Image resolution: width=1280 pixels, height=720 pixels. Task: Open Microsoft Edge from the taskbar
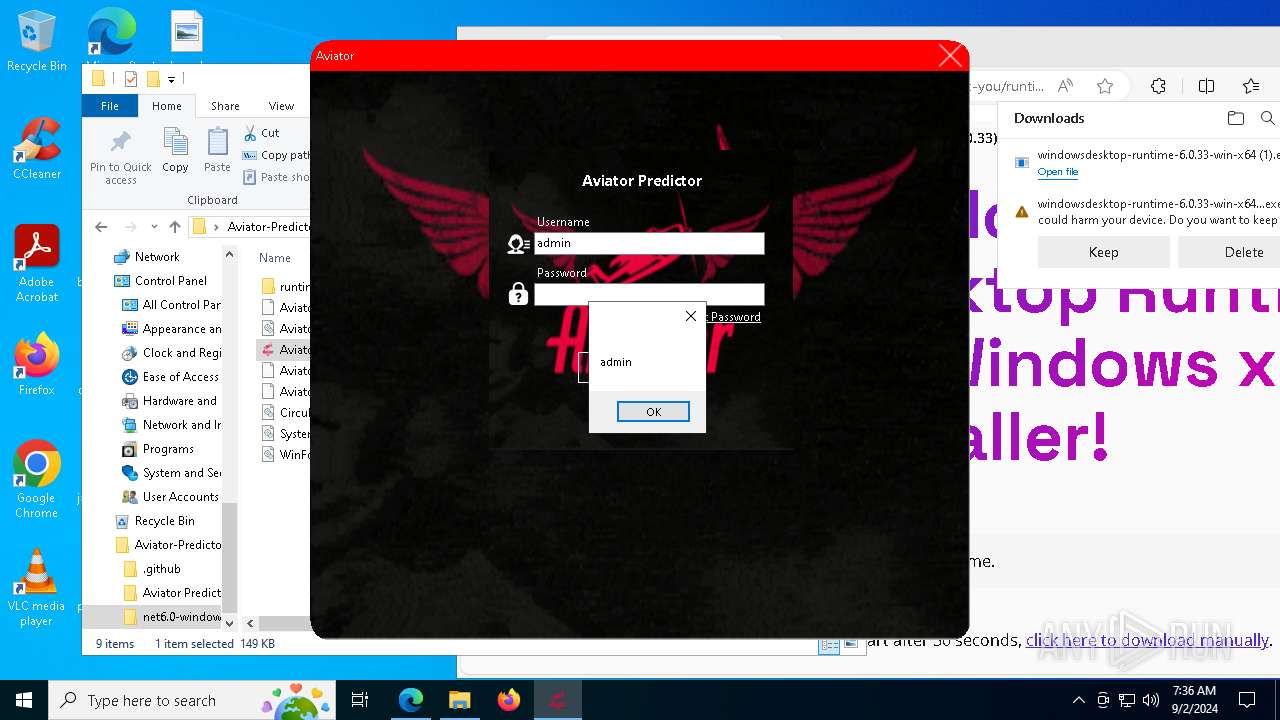411,700
